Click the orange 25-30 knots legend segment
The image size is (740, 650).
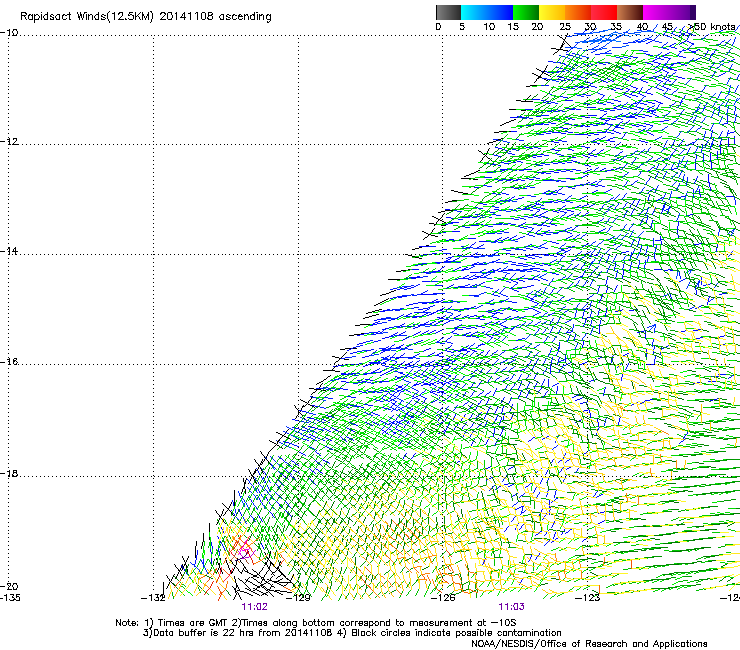tap(578, 12)
